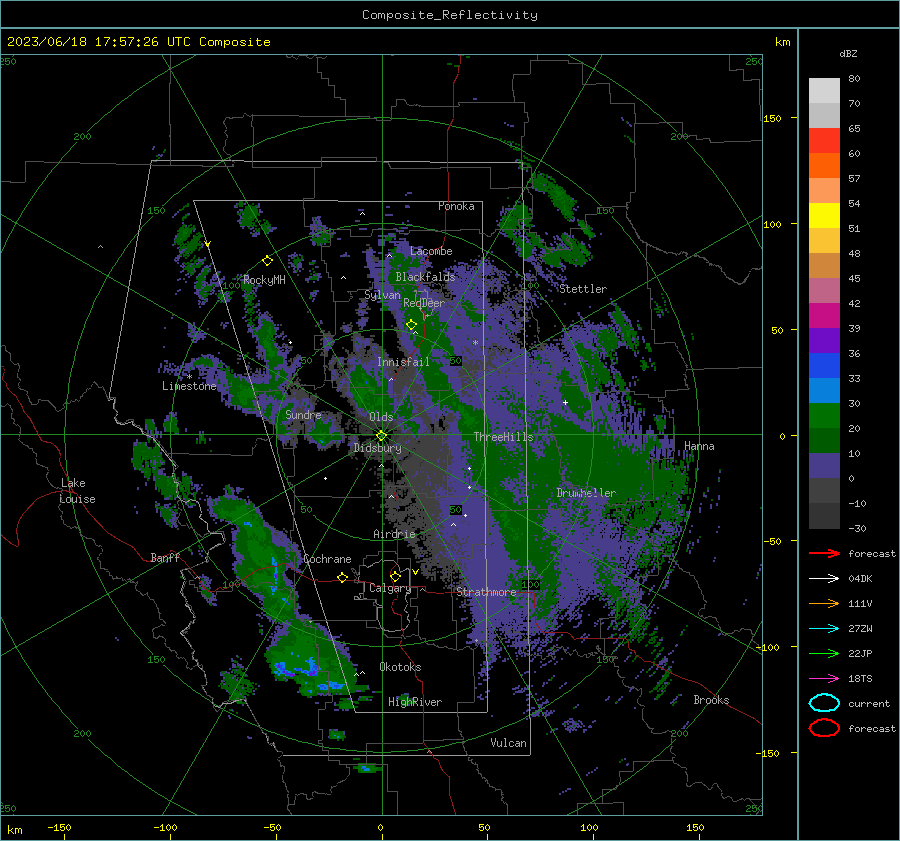
Task: Click the Composite_Reflectivity title text
Action: pyautogui.click(x=449, y=15)
